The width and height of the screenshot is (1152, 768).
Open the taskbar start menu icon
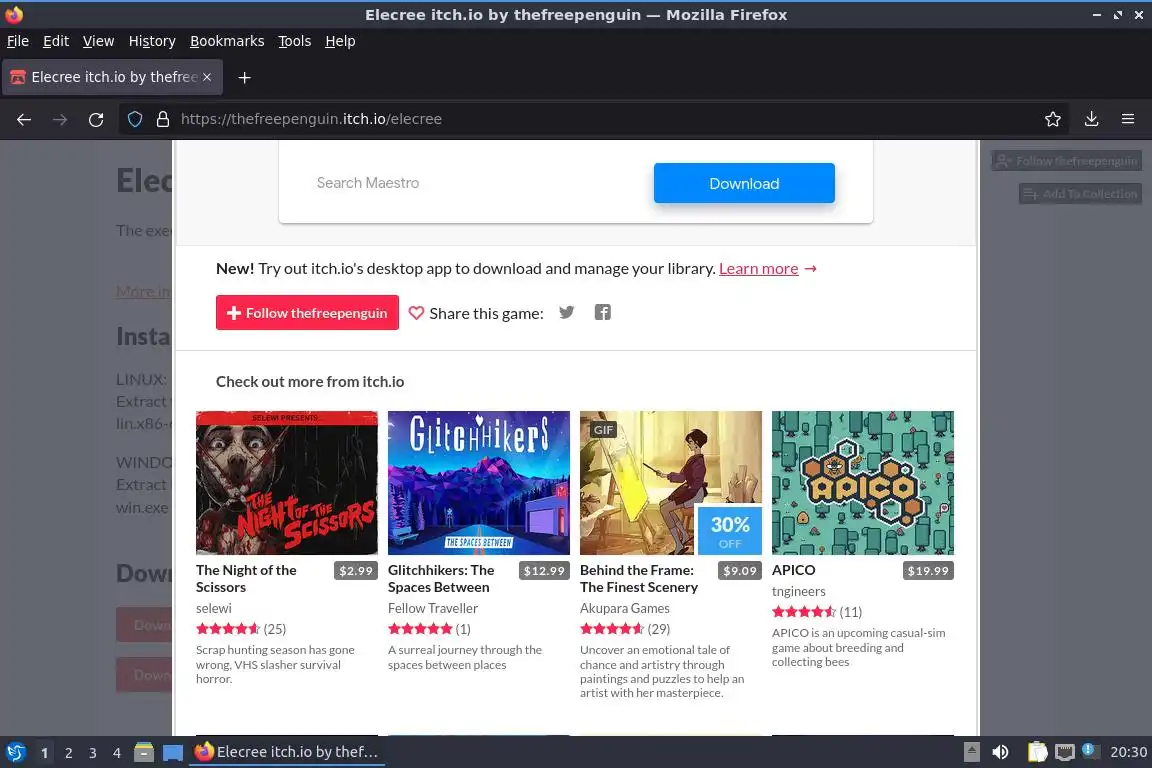[15, 752]
